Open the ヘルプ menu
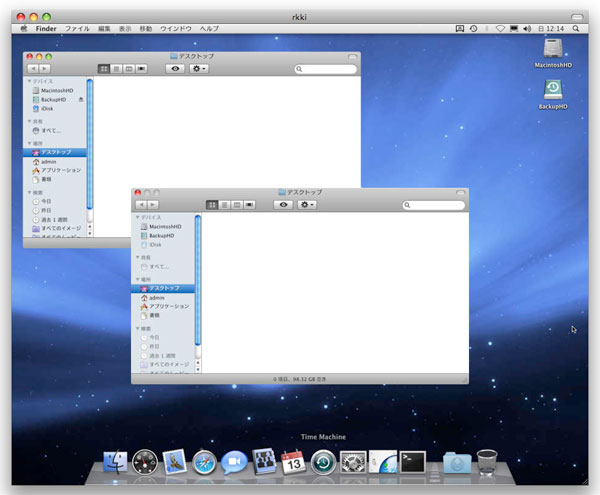600x495 pixels. point(209,29)
